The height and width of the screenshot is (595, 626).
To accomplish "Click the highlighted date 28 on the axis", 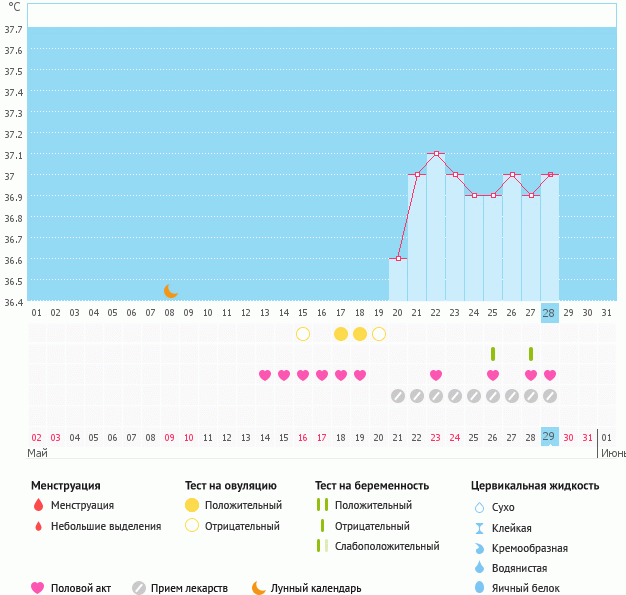I will click(549, 312).
